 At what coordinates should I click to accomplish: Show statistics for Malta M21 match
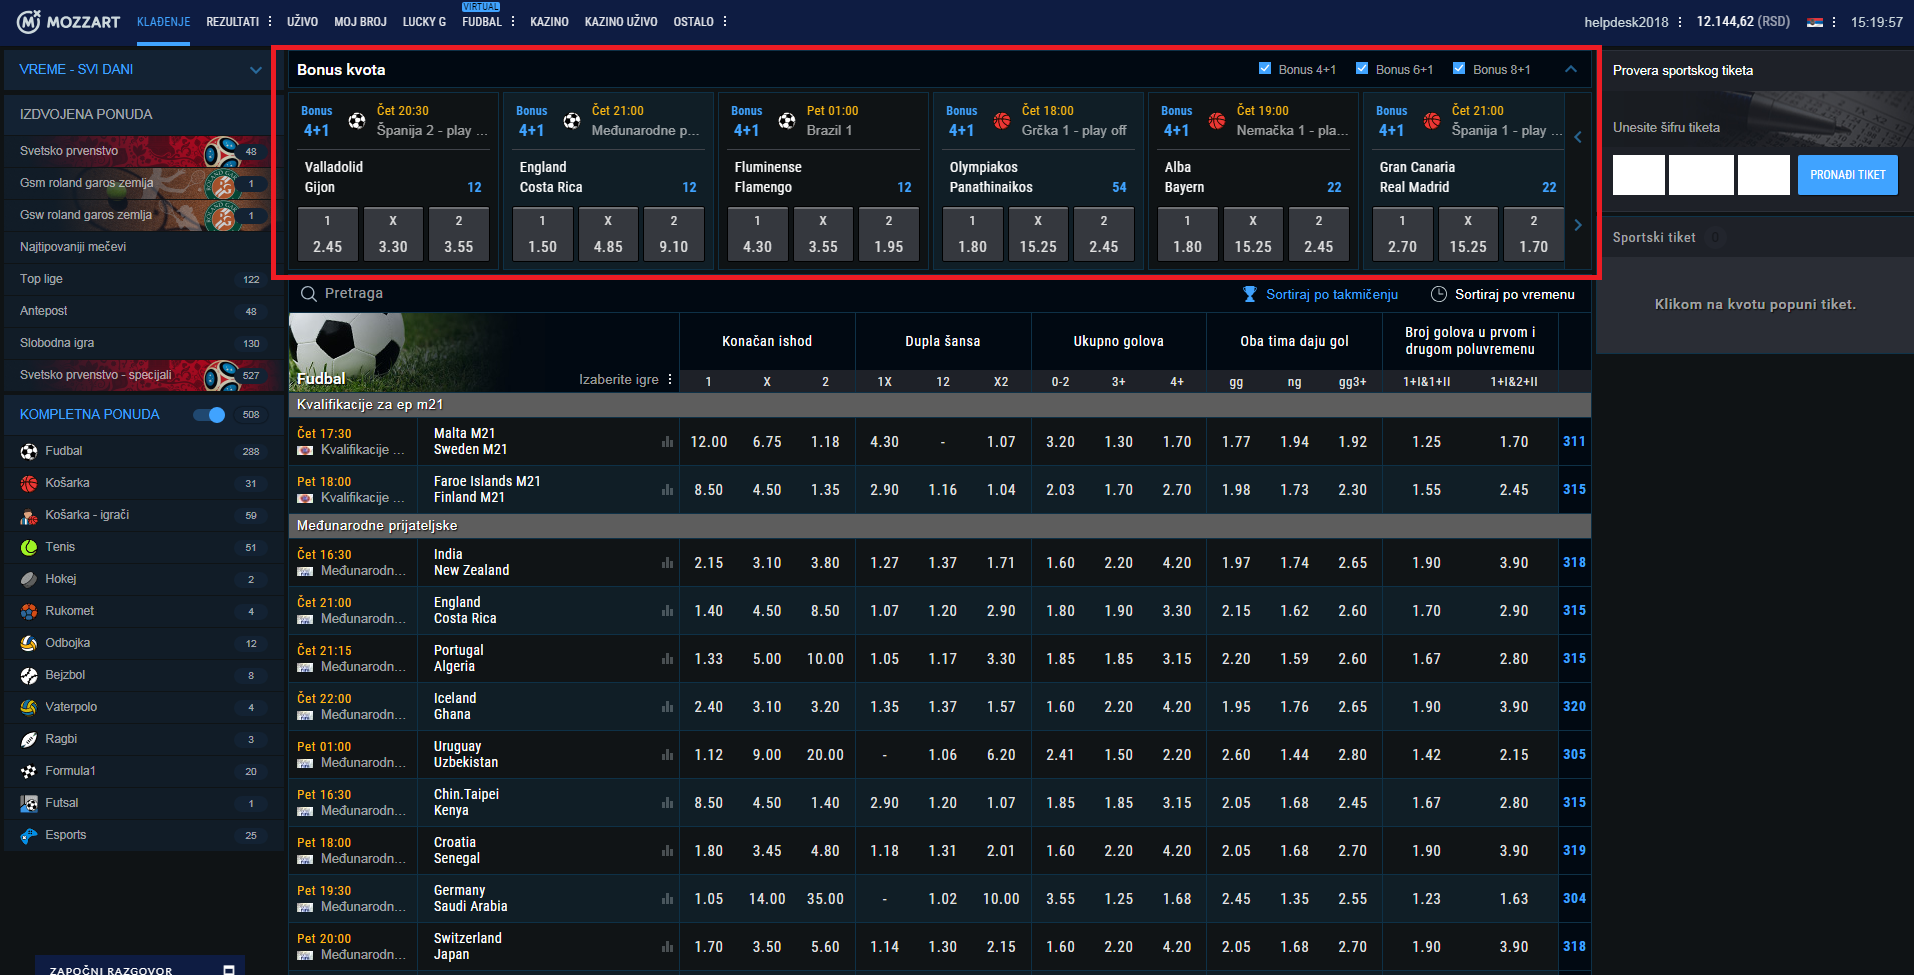coord(667,442)
